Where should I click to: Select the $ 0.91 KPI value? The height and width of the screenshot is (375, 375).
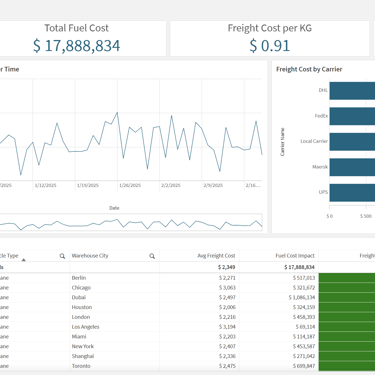coord(270,46)
